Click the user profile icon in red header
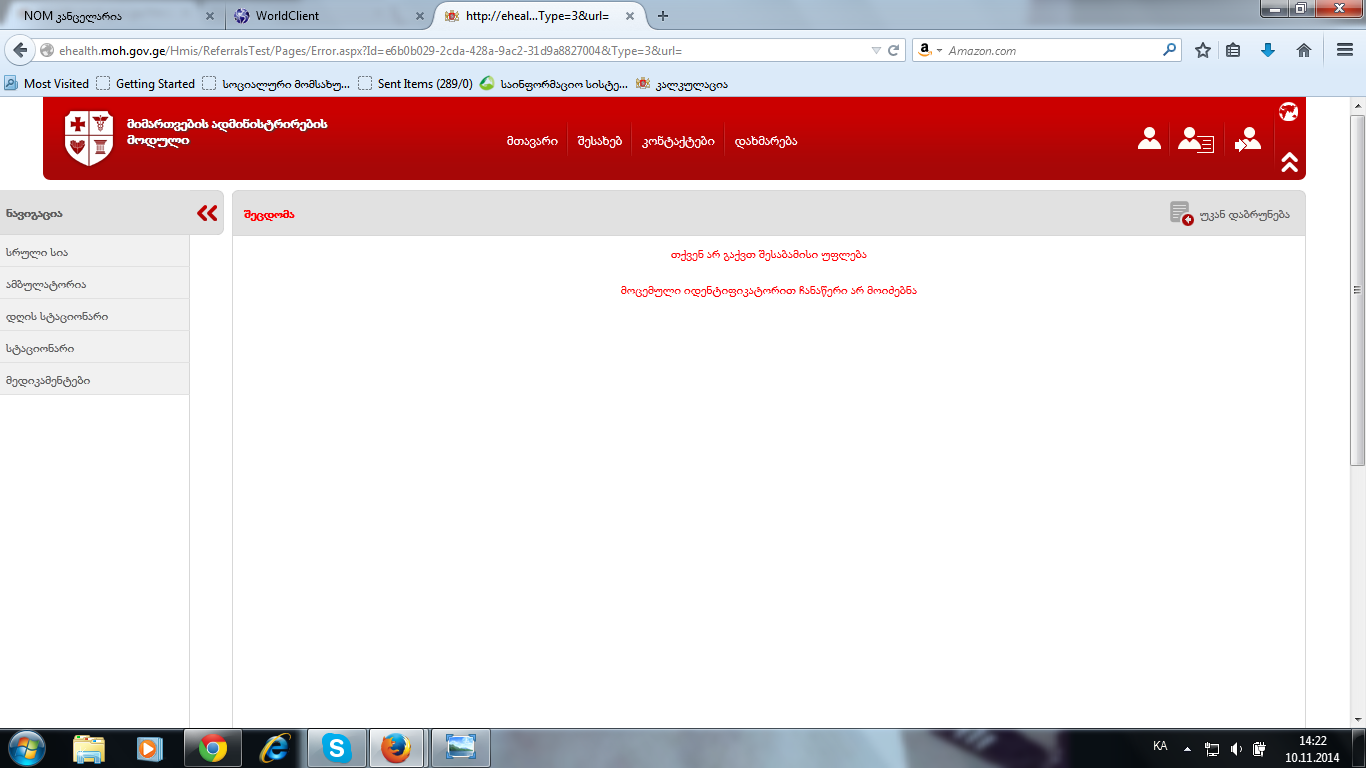 pos(1149,139)
